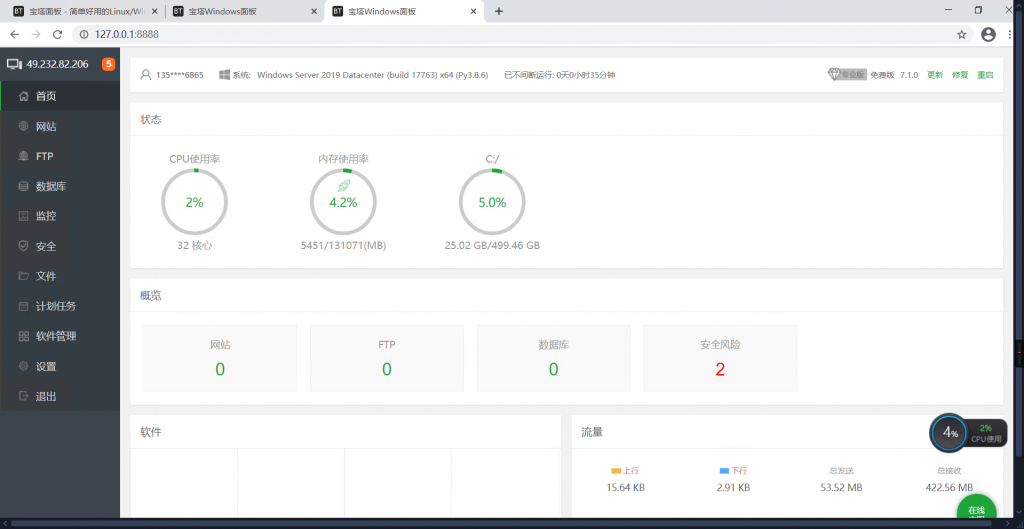
Task: Open the 安全风险 card showing 2
Action: [720, 358]
